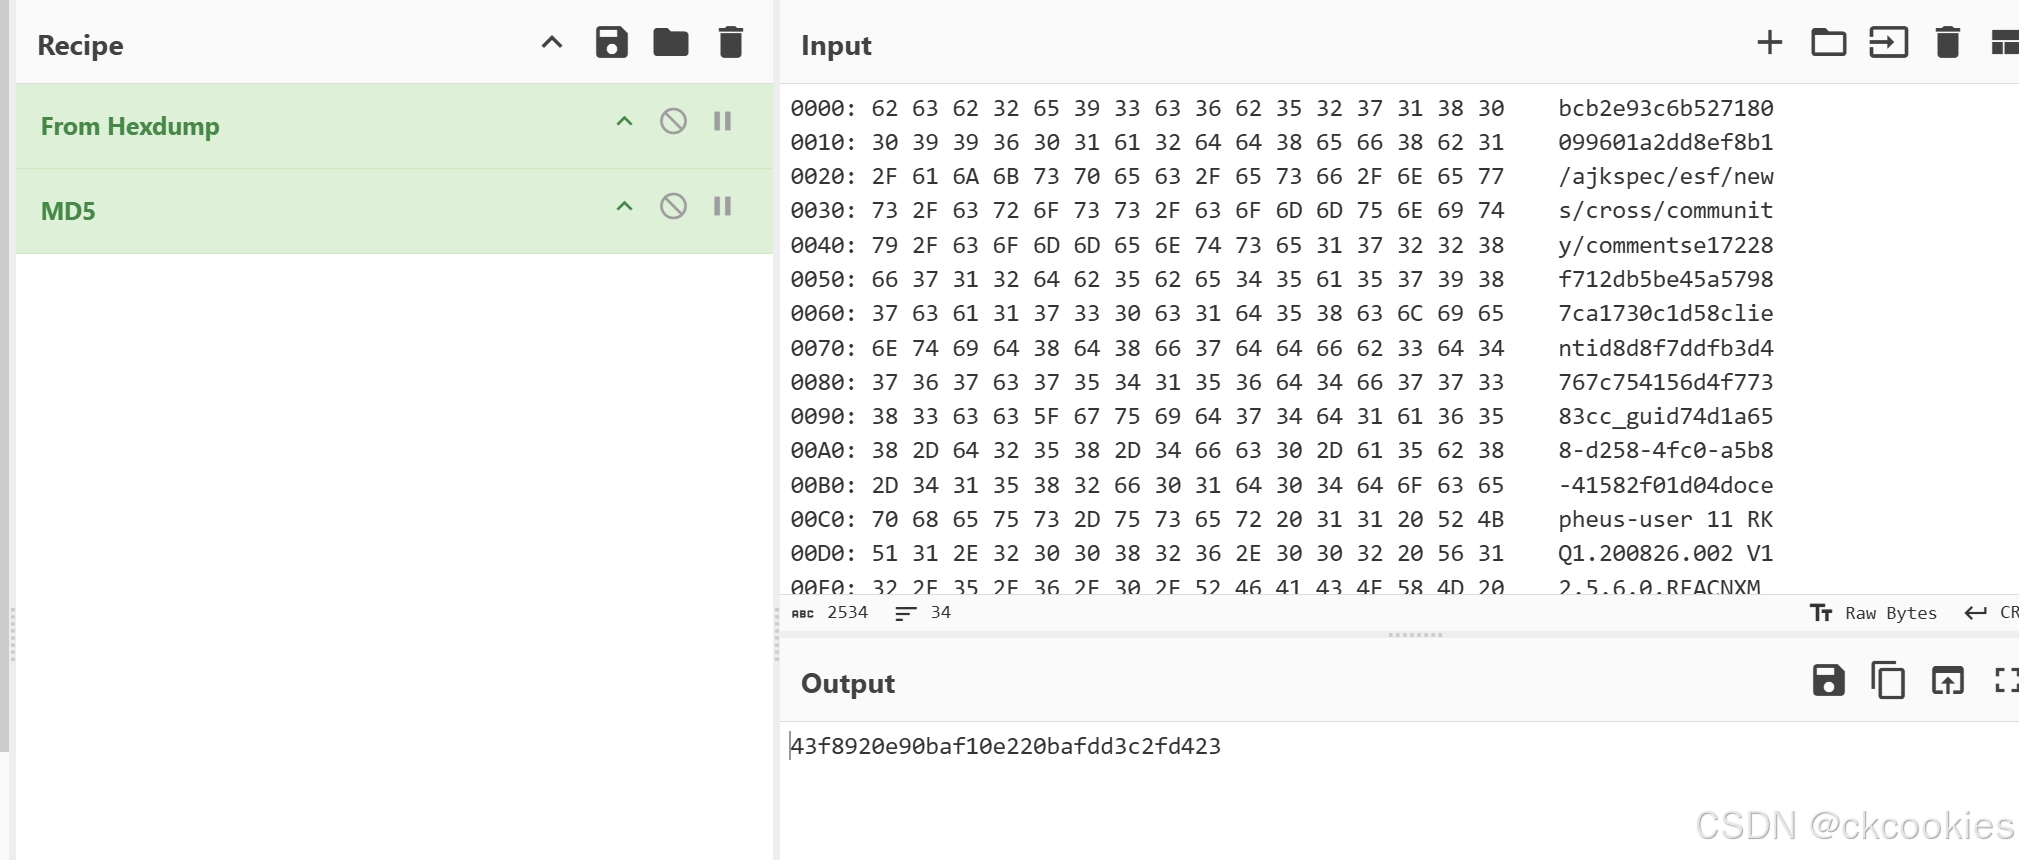Disable the MD5 operation
The height and width of the screenshot is (860, 2019).
(673, 207)
